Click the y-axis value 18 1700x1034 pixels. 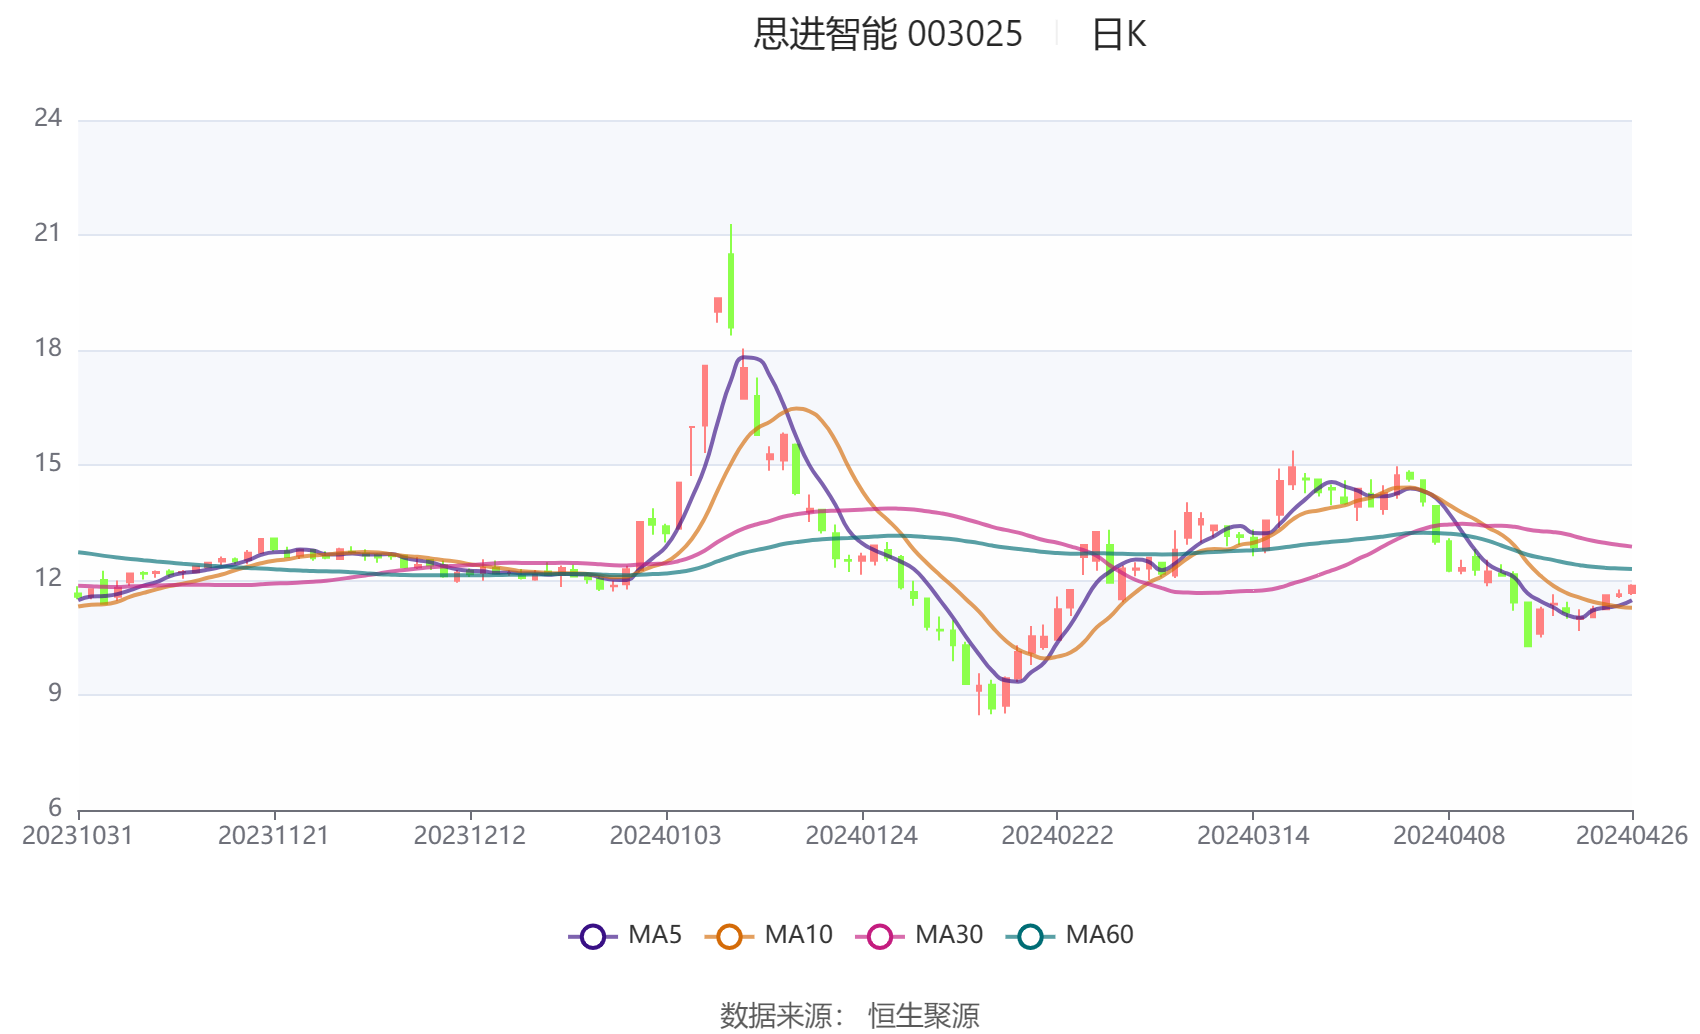click(48, 348)
